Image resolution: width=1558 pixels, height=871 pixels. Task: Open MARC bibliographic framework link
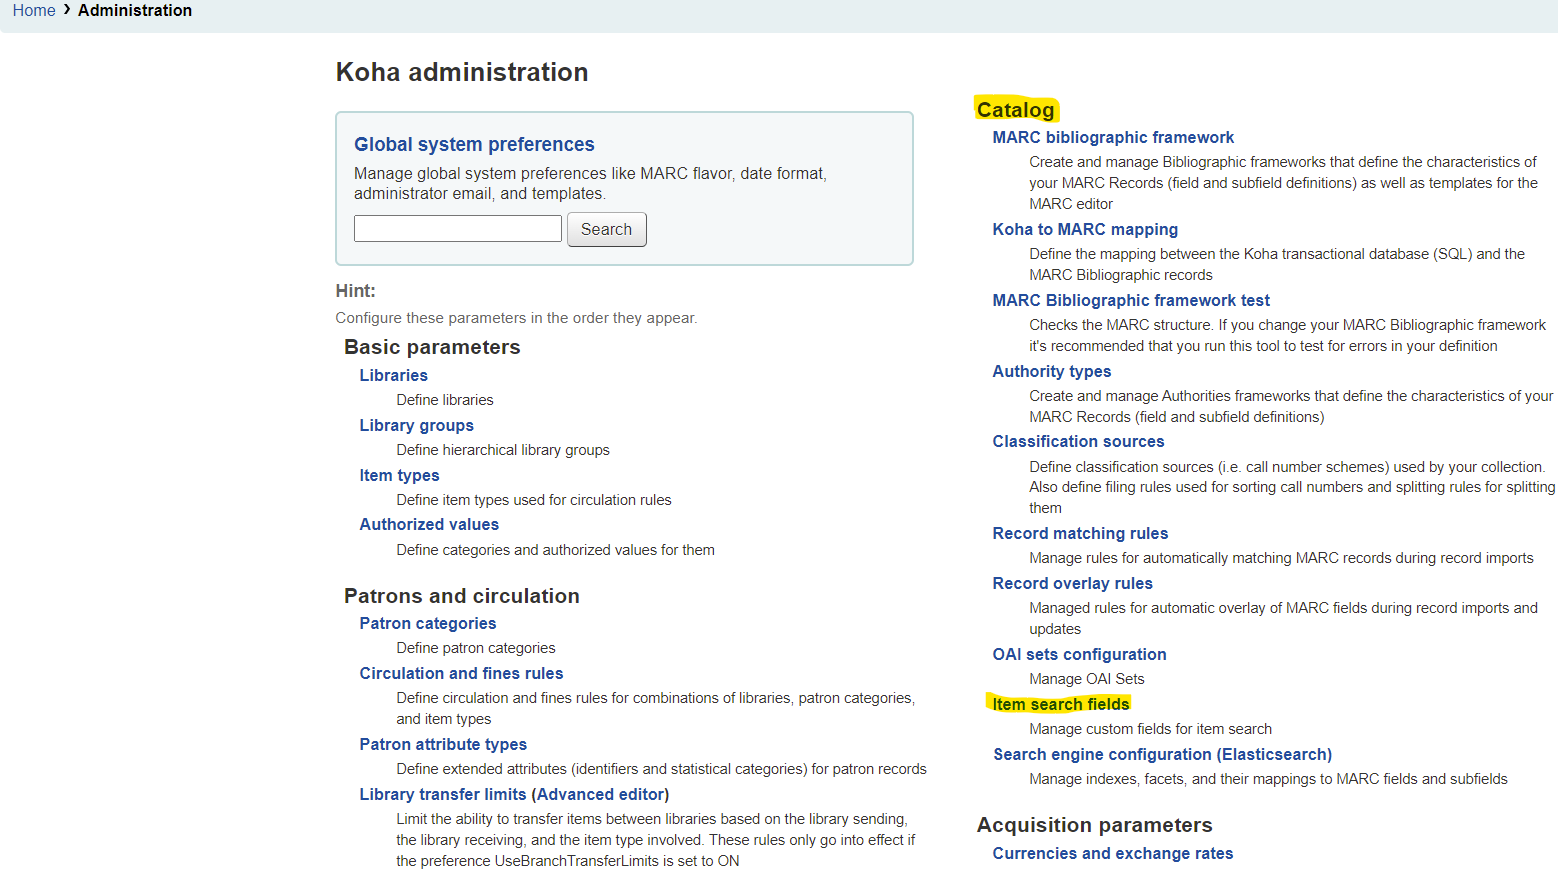1113,137
